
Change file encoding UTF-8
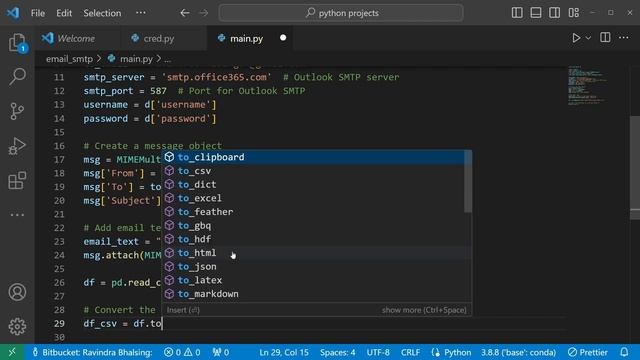click(378, 352)
